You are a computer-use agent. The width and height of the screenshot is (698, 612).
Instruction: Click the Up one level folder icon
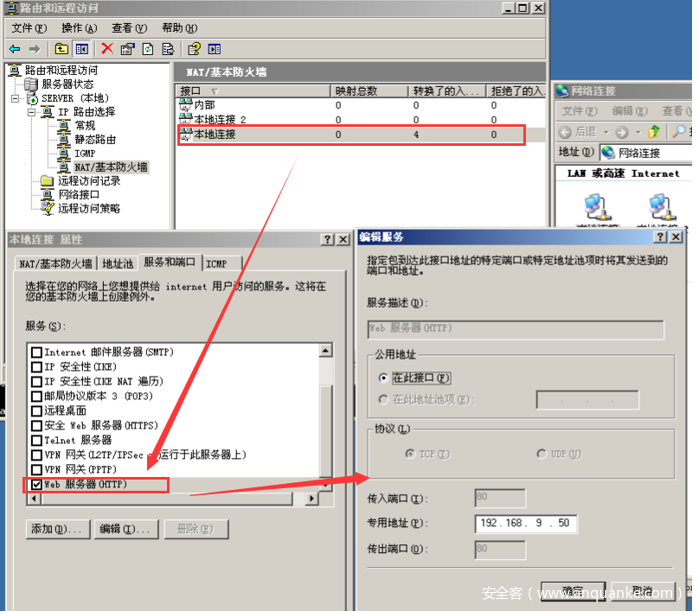pos(61,49)
